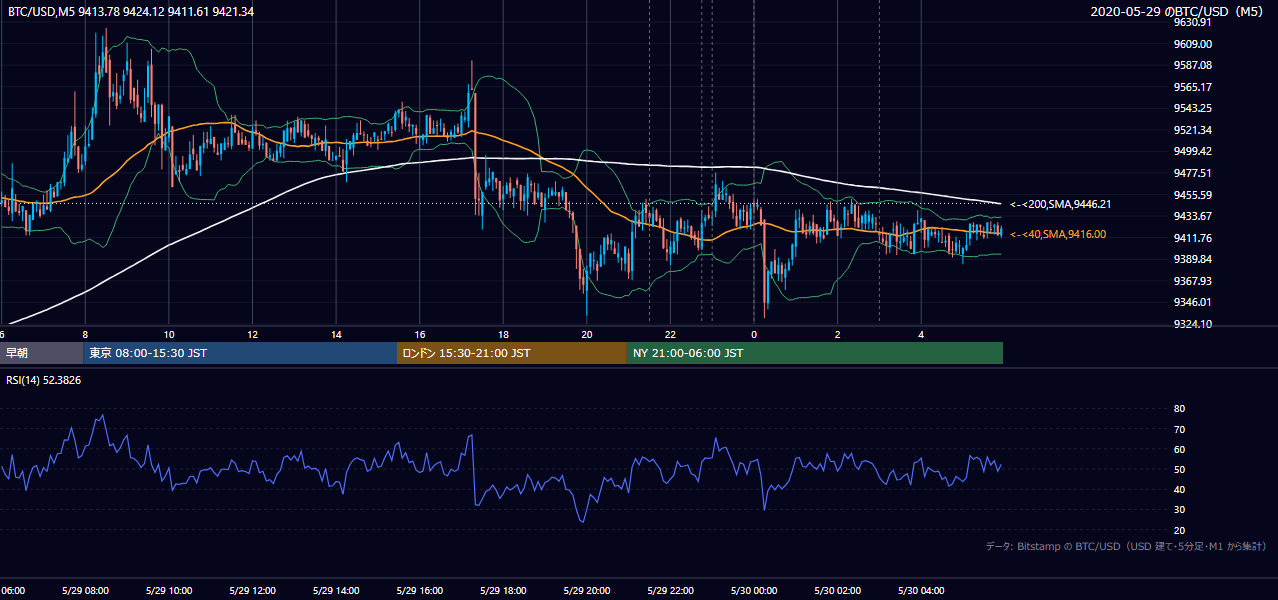Click hour tick 12 under the price chart
Screen dimensions: 1278x600
point(252,334)
